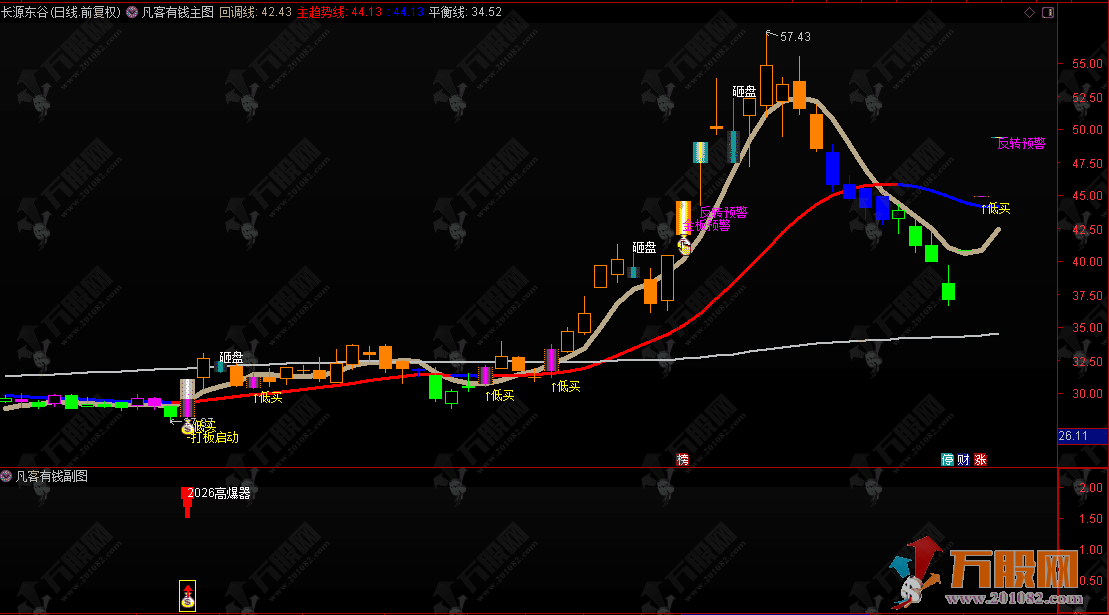
Task: Click the info panel icon beside the diamond
Action: click(x=1047, y=12)
